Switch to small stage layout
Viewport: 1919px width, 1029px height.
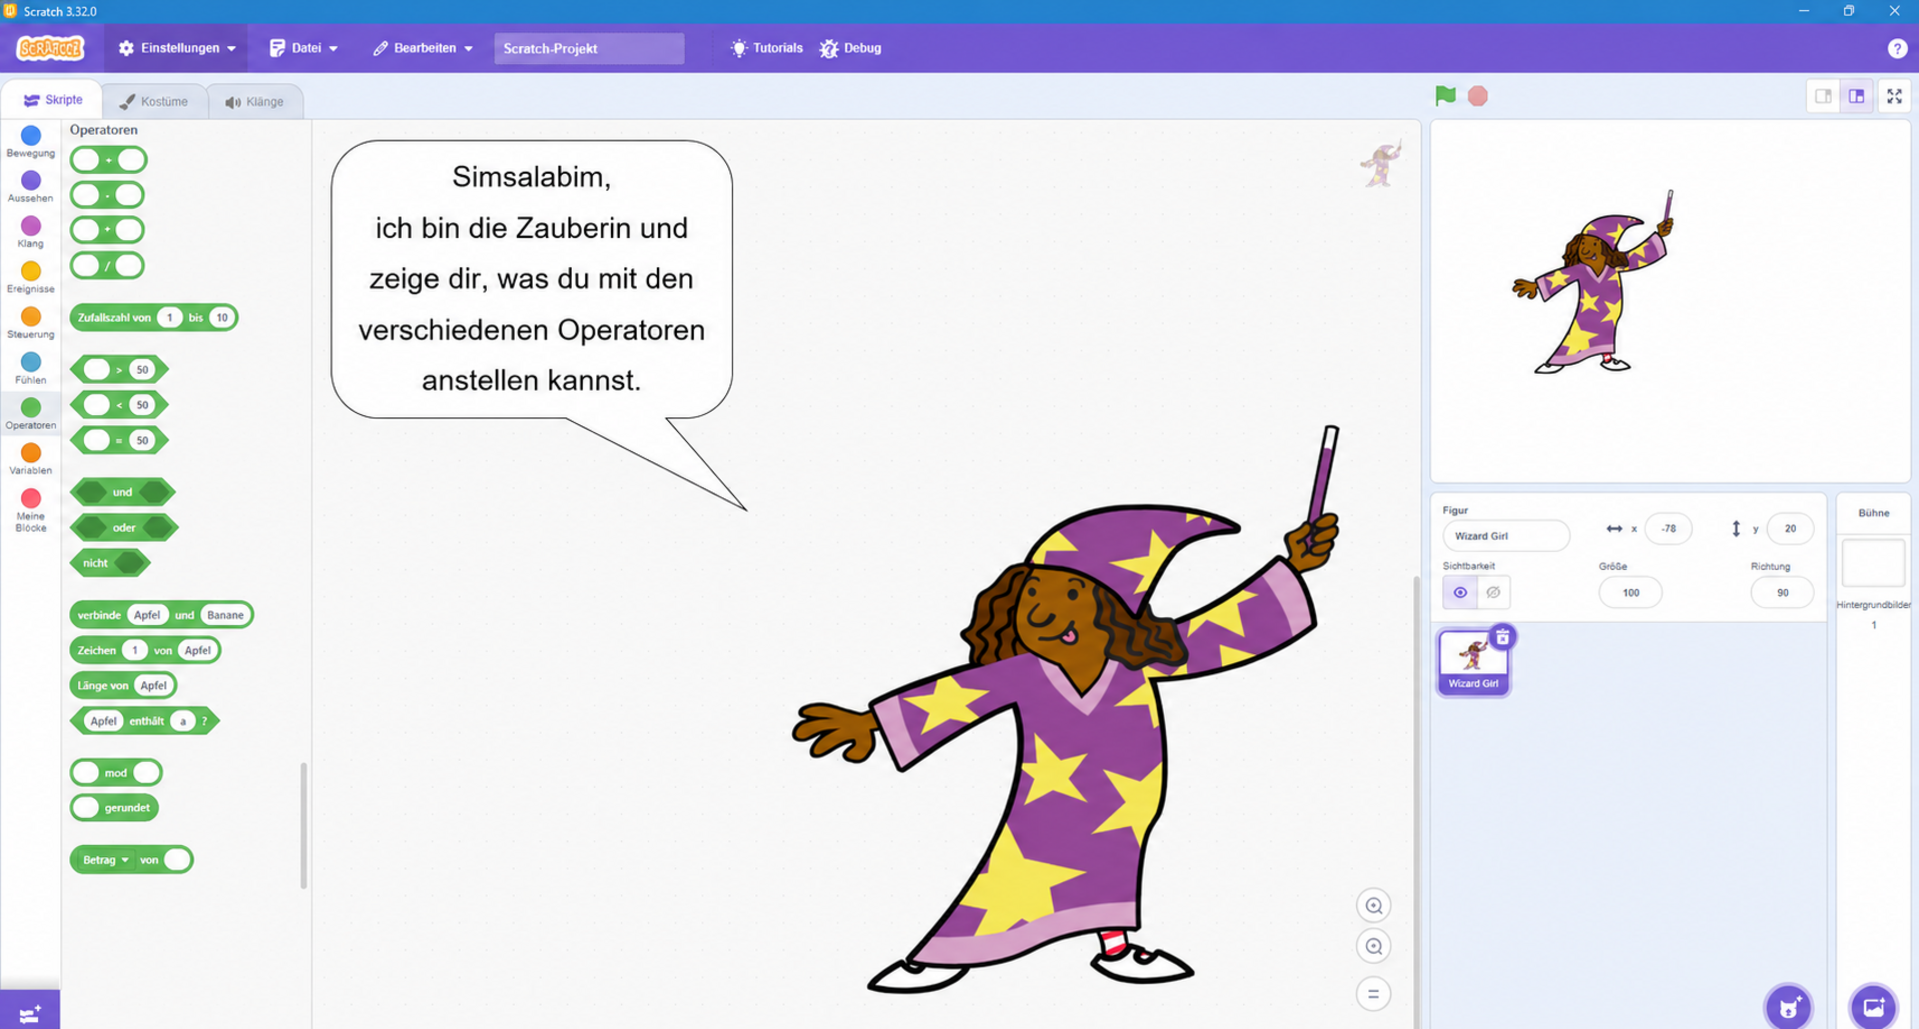click(x=1823, y=96)
